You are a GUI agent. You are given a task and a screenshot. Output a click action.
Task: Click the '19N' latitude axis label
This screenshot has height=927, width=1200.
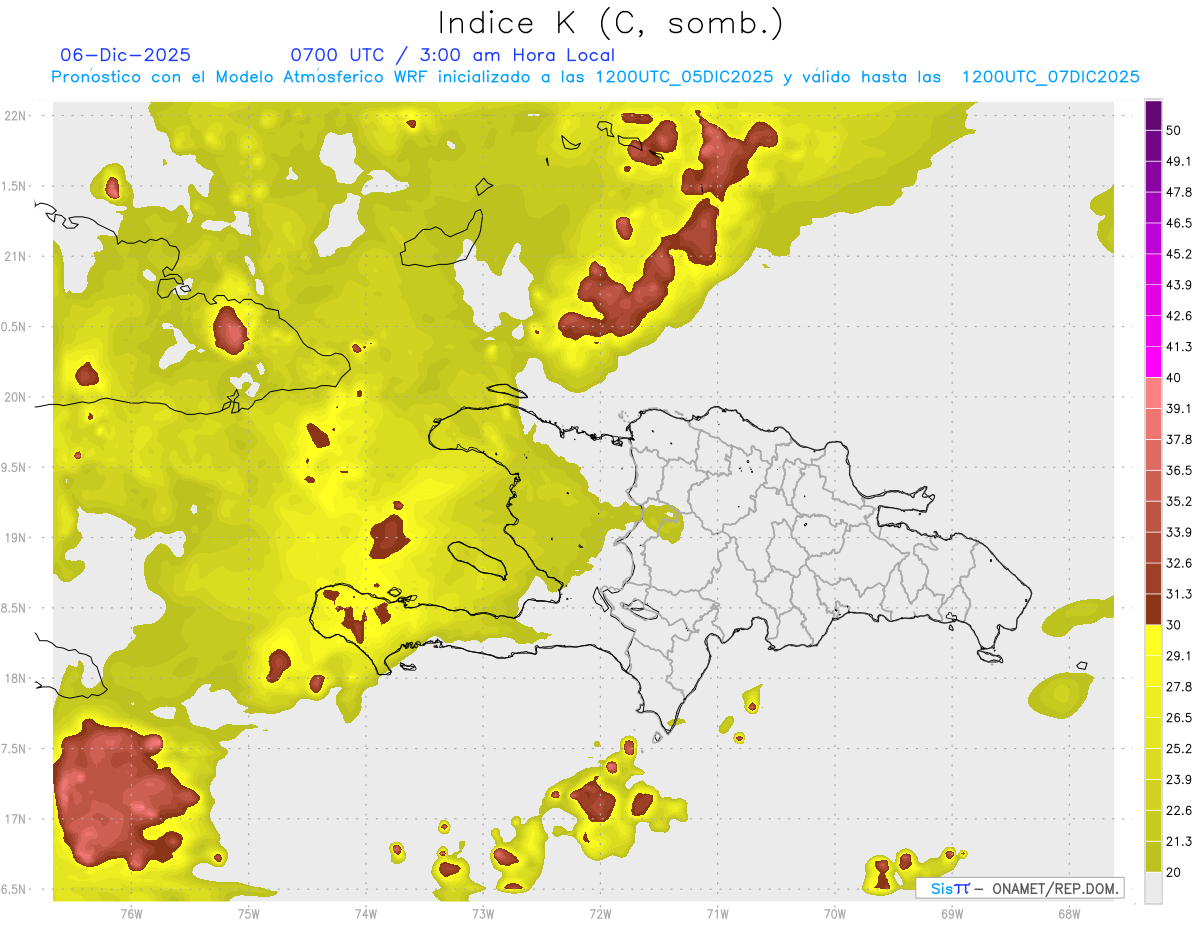16,538
